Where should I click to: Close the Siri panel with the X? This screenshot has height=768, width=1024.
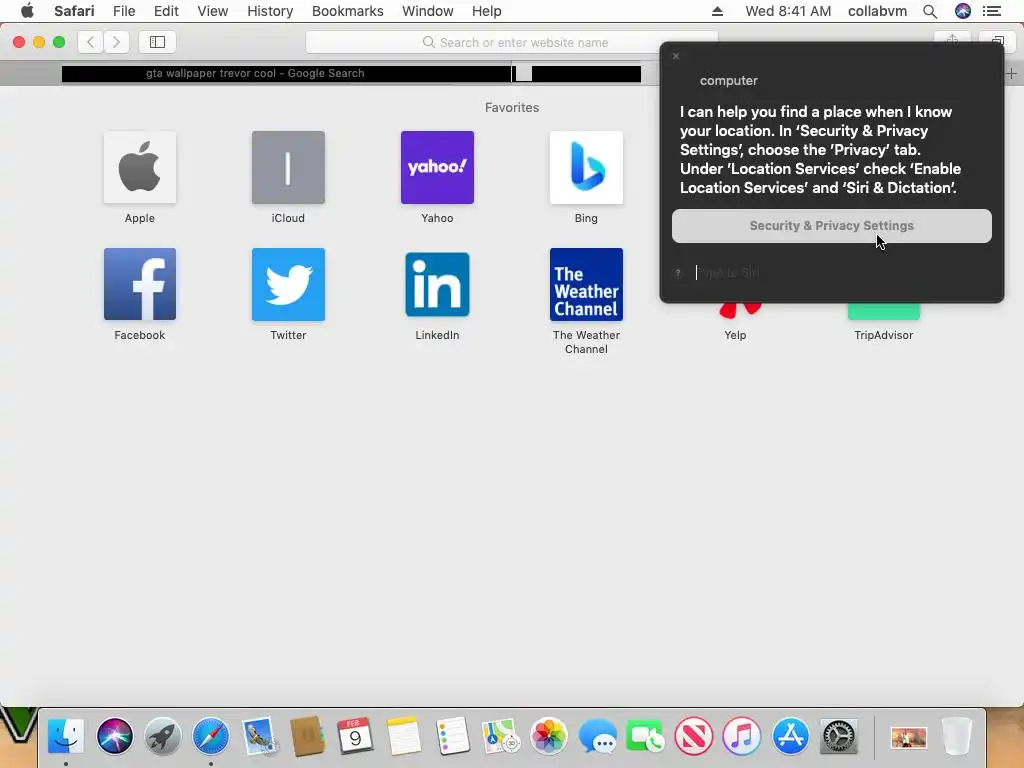(x=676, y=56)
